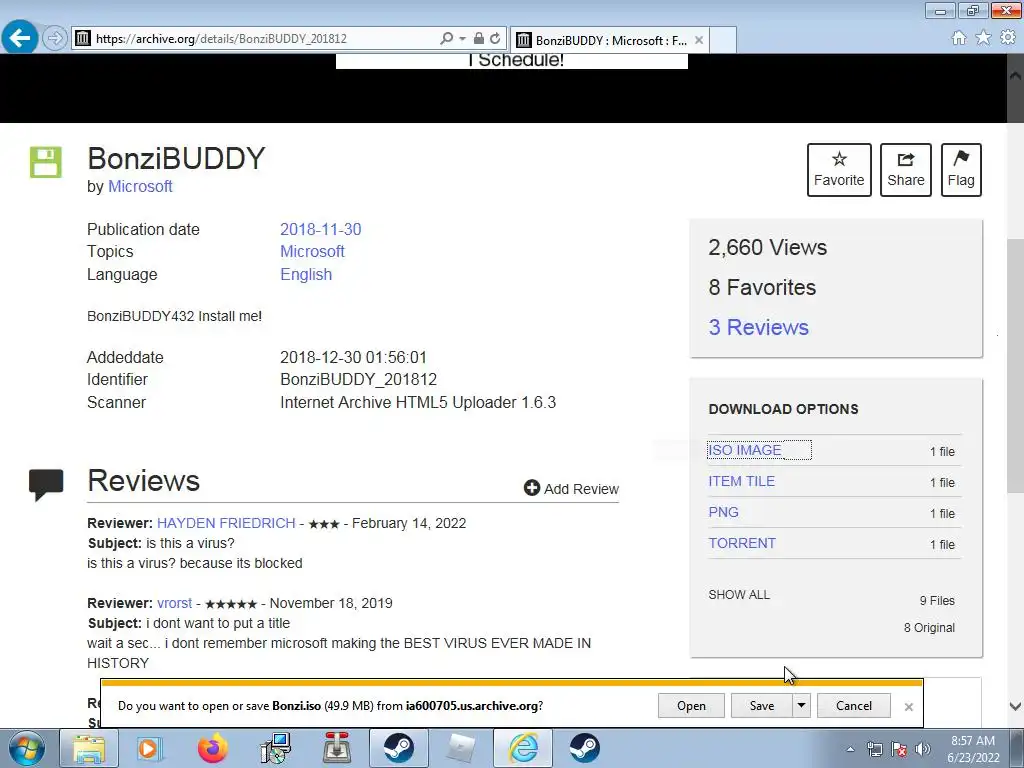1024x768 pixels.
Task: Show hidden system tray icons
Action: coord(850,749)
